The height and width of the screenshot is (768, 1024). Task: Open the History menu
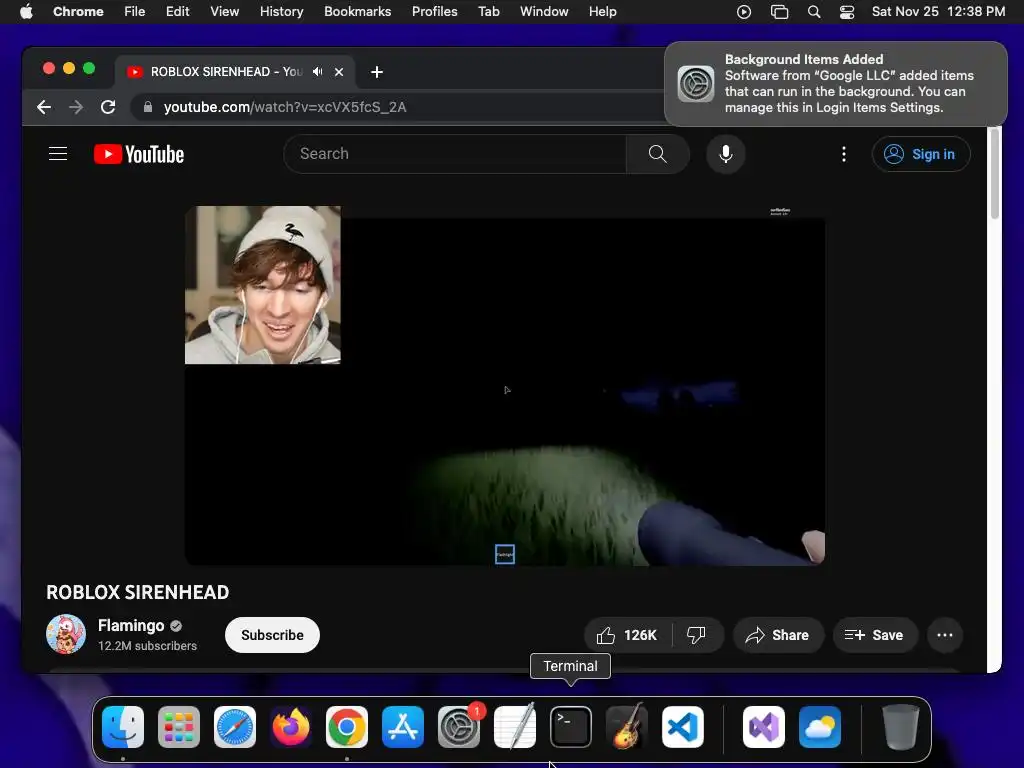(x=281, y=12)
